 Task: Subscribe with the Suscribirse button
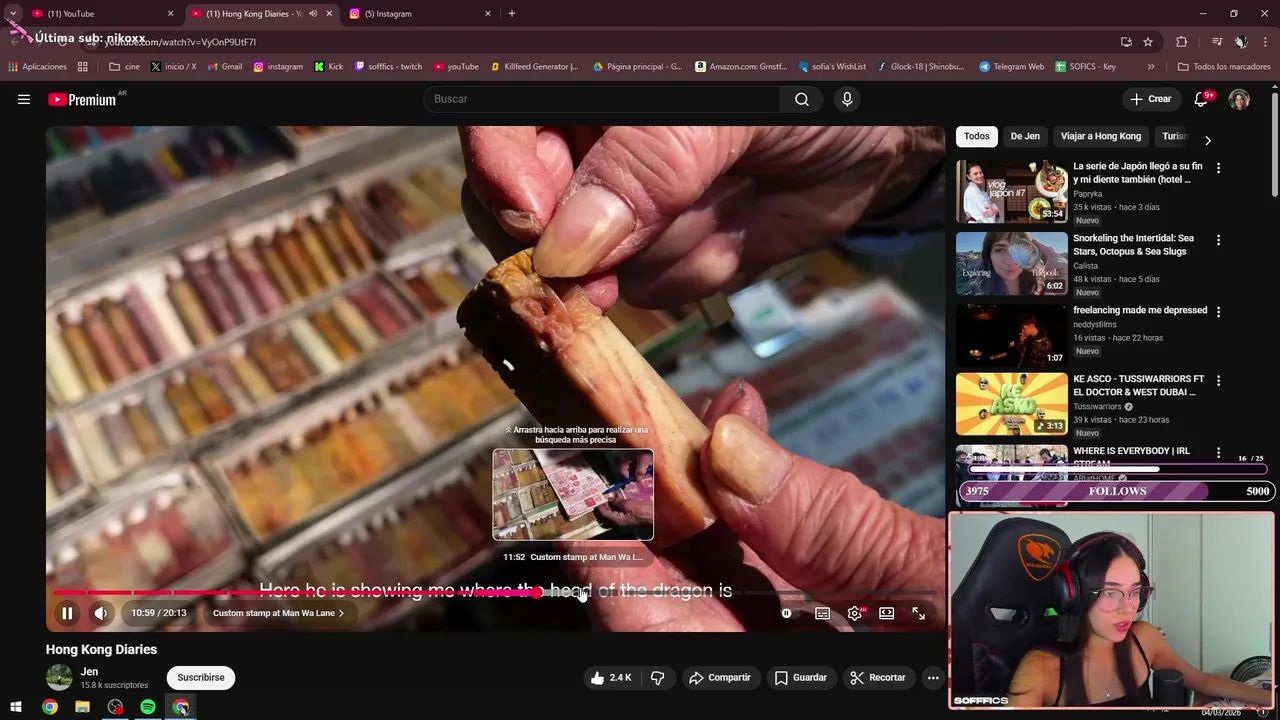tap(201, 677)
